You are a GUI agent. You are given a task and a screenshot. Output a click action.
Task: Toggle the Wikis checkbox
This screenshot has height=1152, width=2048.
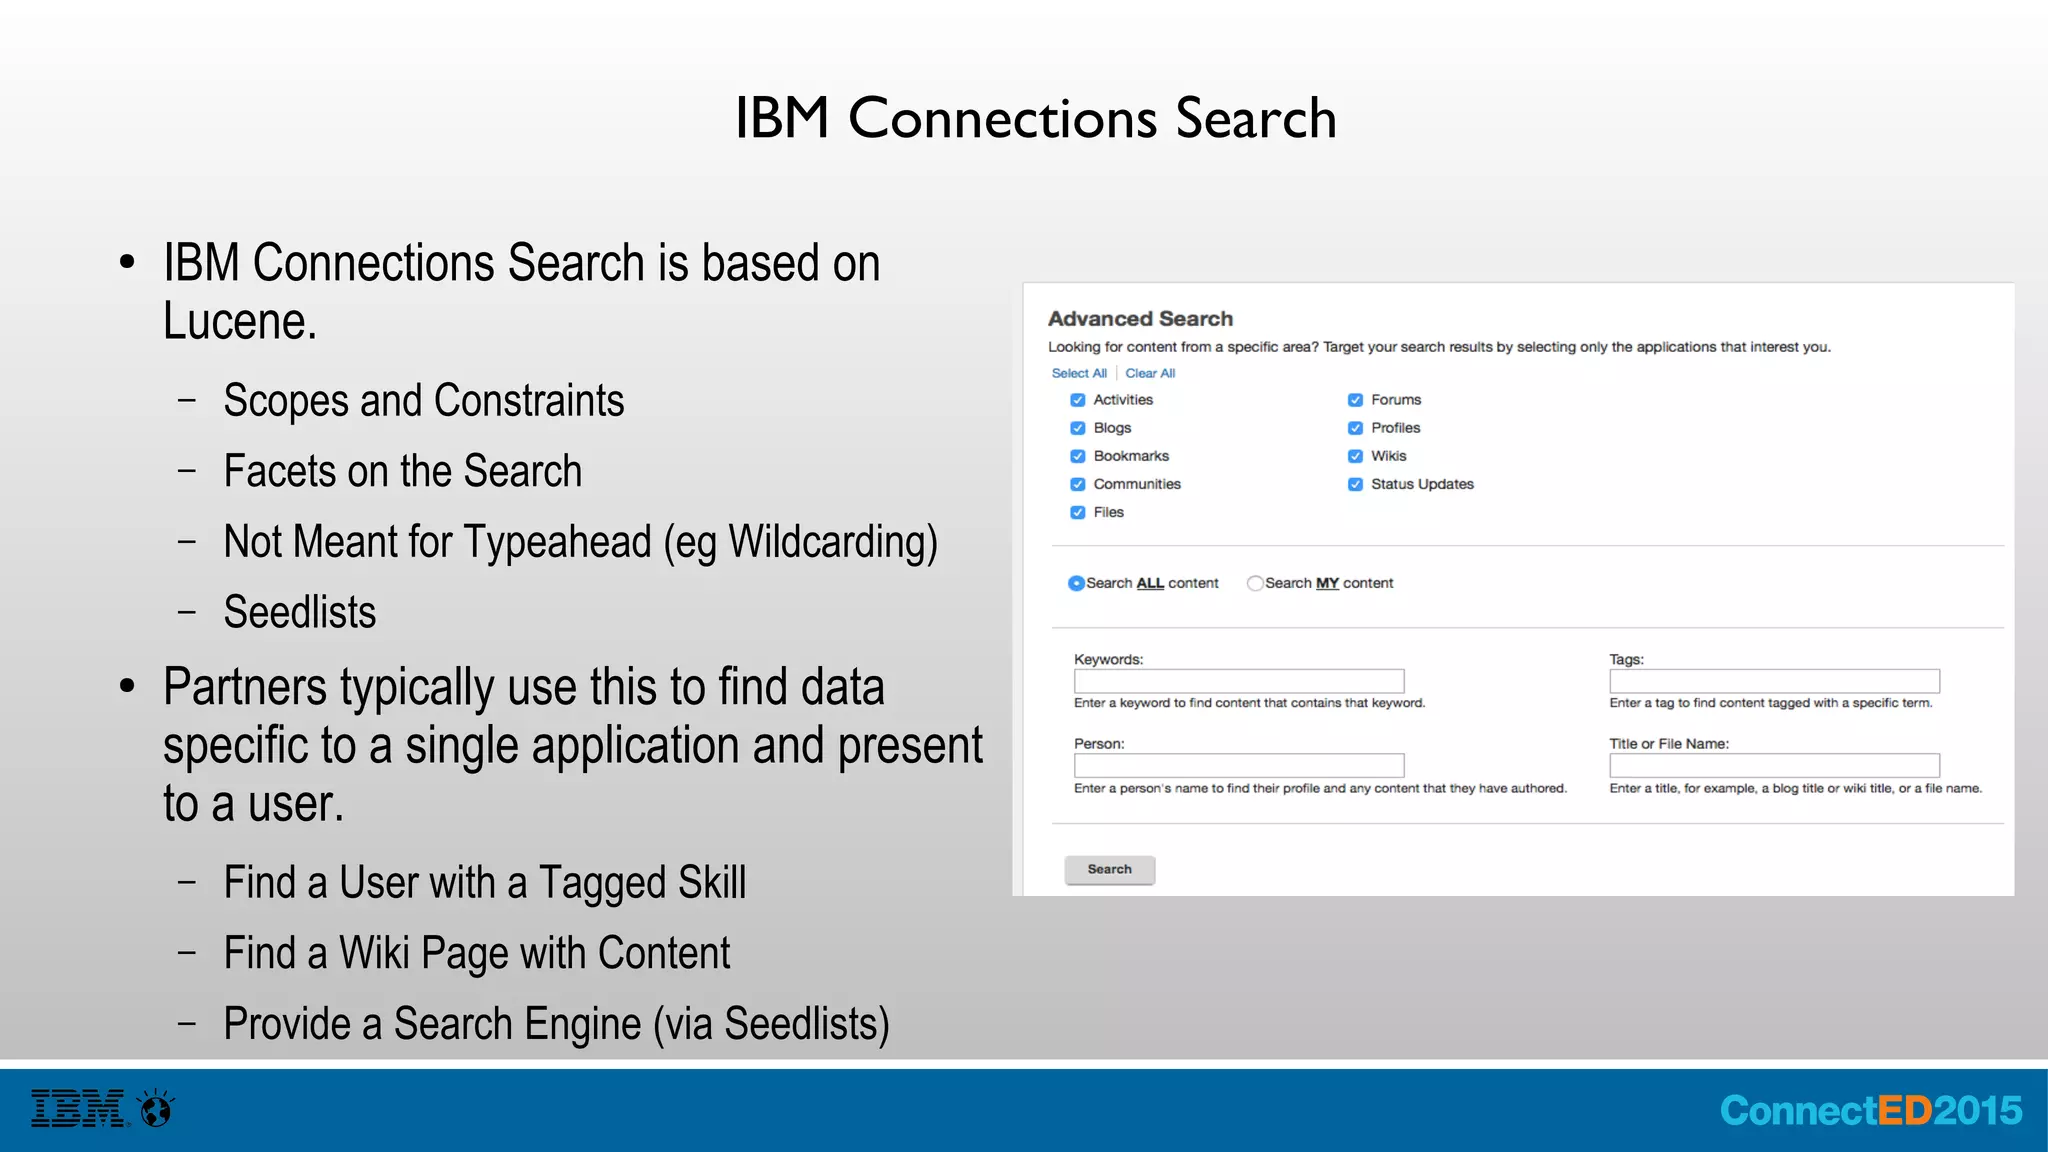1355,456
